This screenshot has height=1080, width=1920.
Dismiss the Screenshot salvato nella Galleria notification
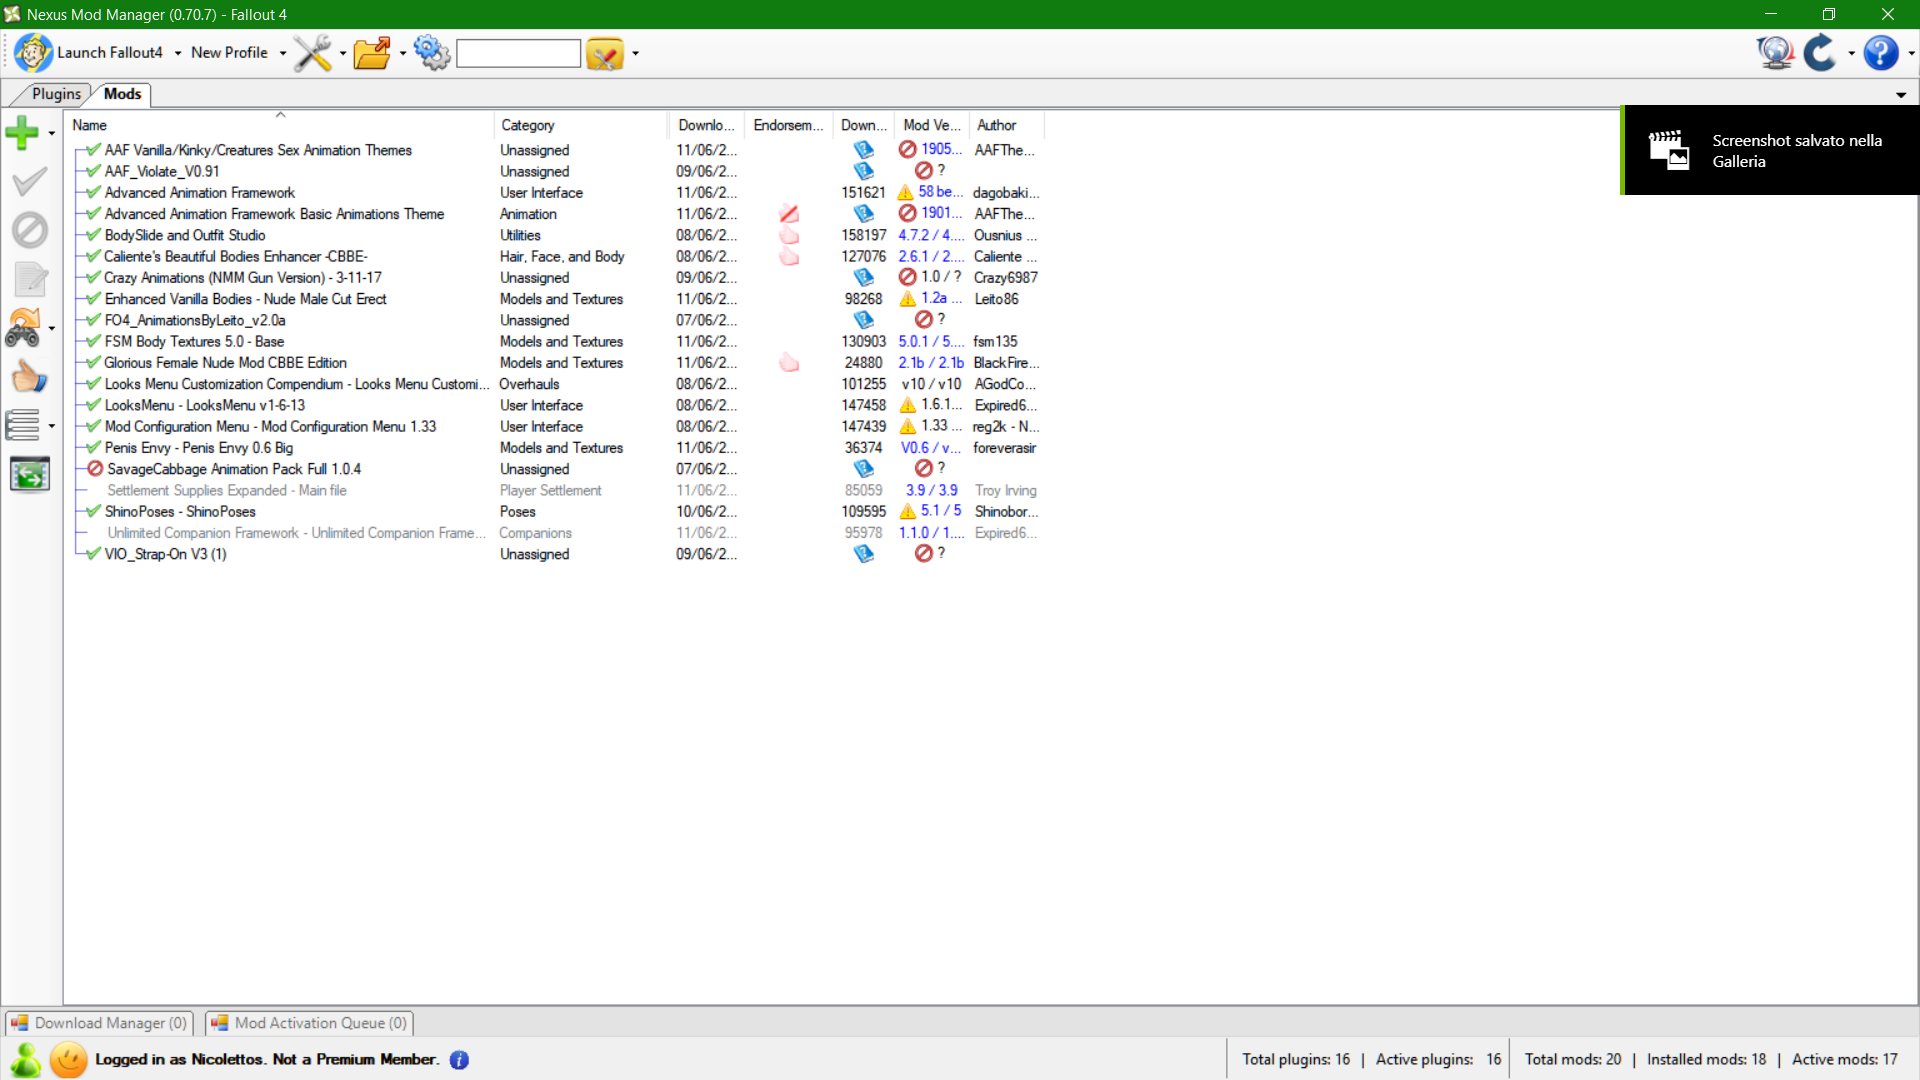[1769, 150]
